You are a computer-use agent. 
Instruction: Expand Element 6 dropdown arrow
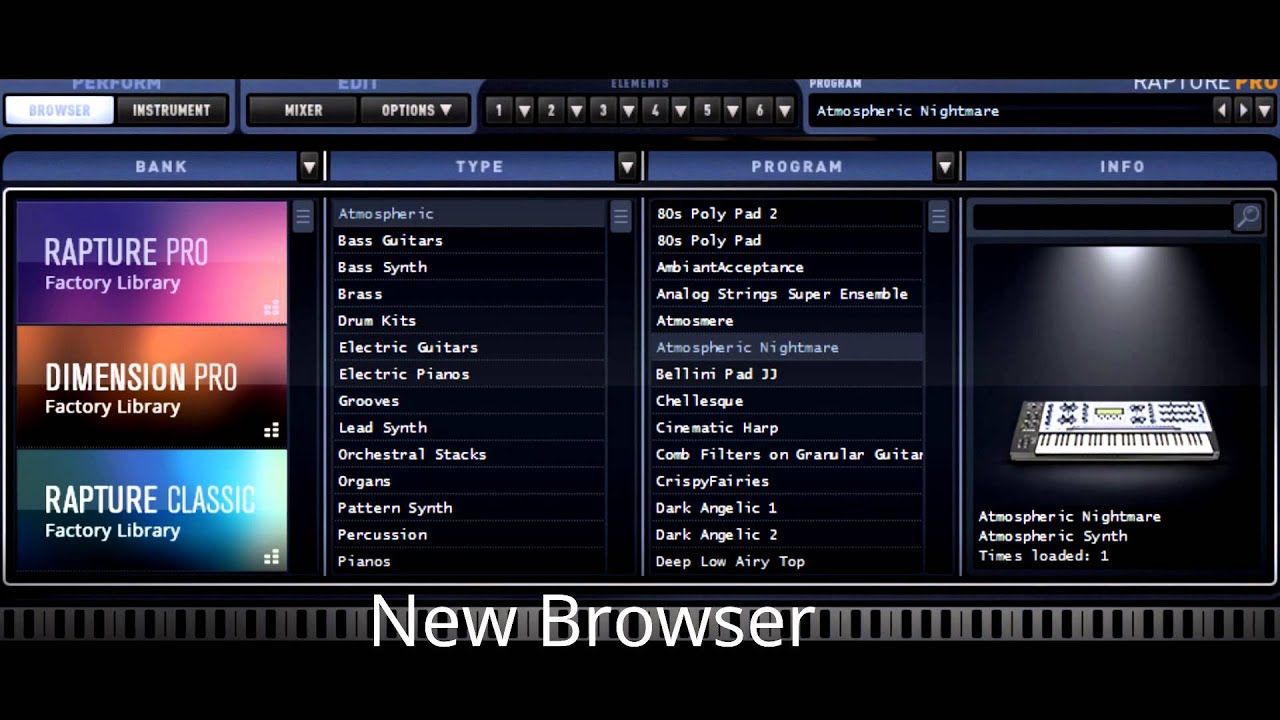(785, 111)
